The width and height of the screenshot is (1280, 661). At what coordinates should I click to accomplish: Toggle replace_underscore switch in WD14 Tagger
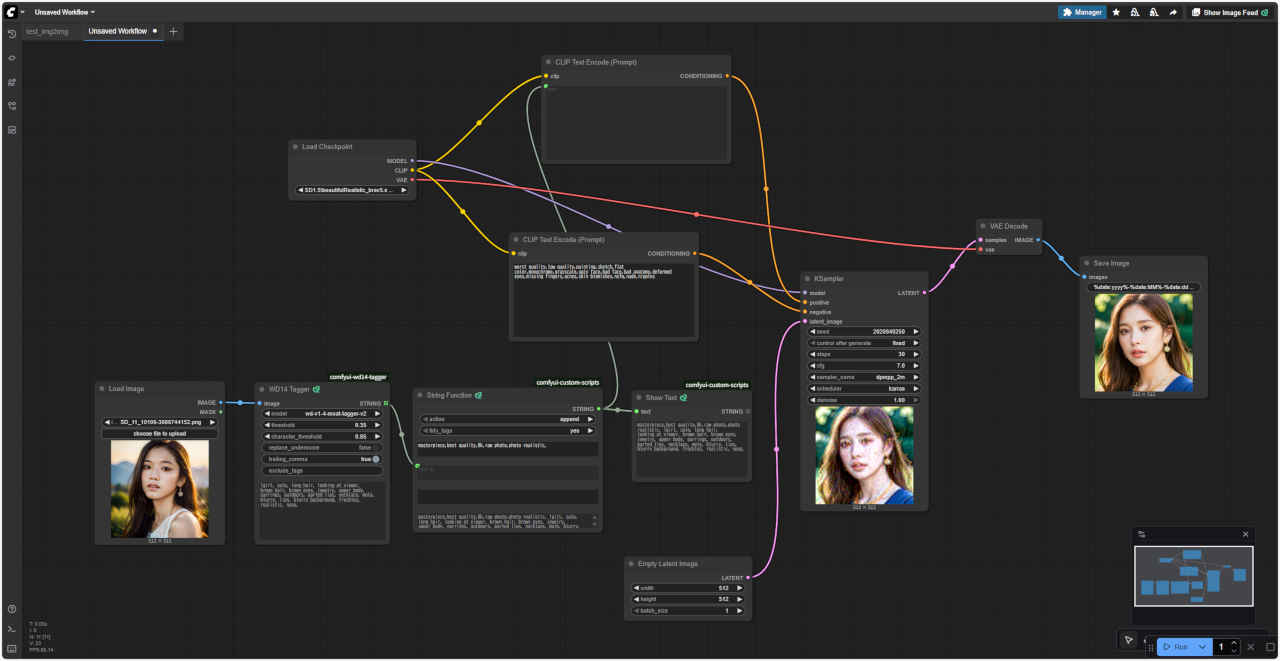tap(375, 447)
